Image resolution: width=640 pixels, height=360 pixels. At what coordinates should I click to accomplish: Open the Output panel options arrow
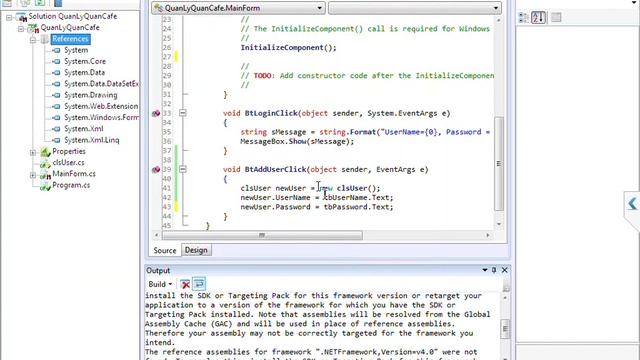click(484, 270)
